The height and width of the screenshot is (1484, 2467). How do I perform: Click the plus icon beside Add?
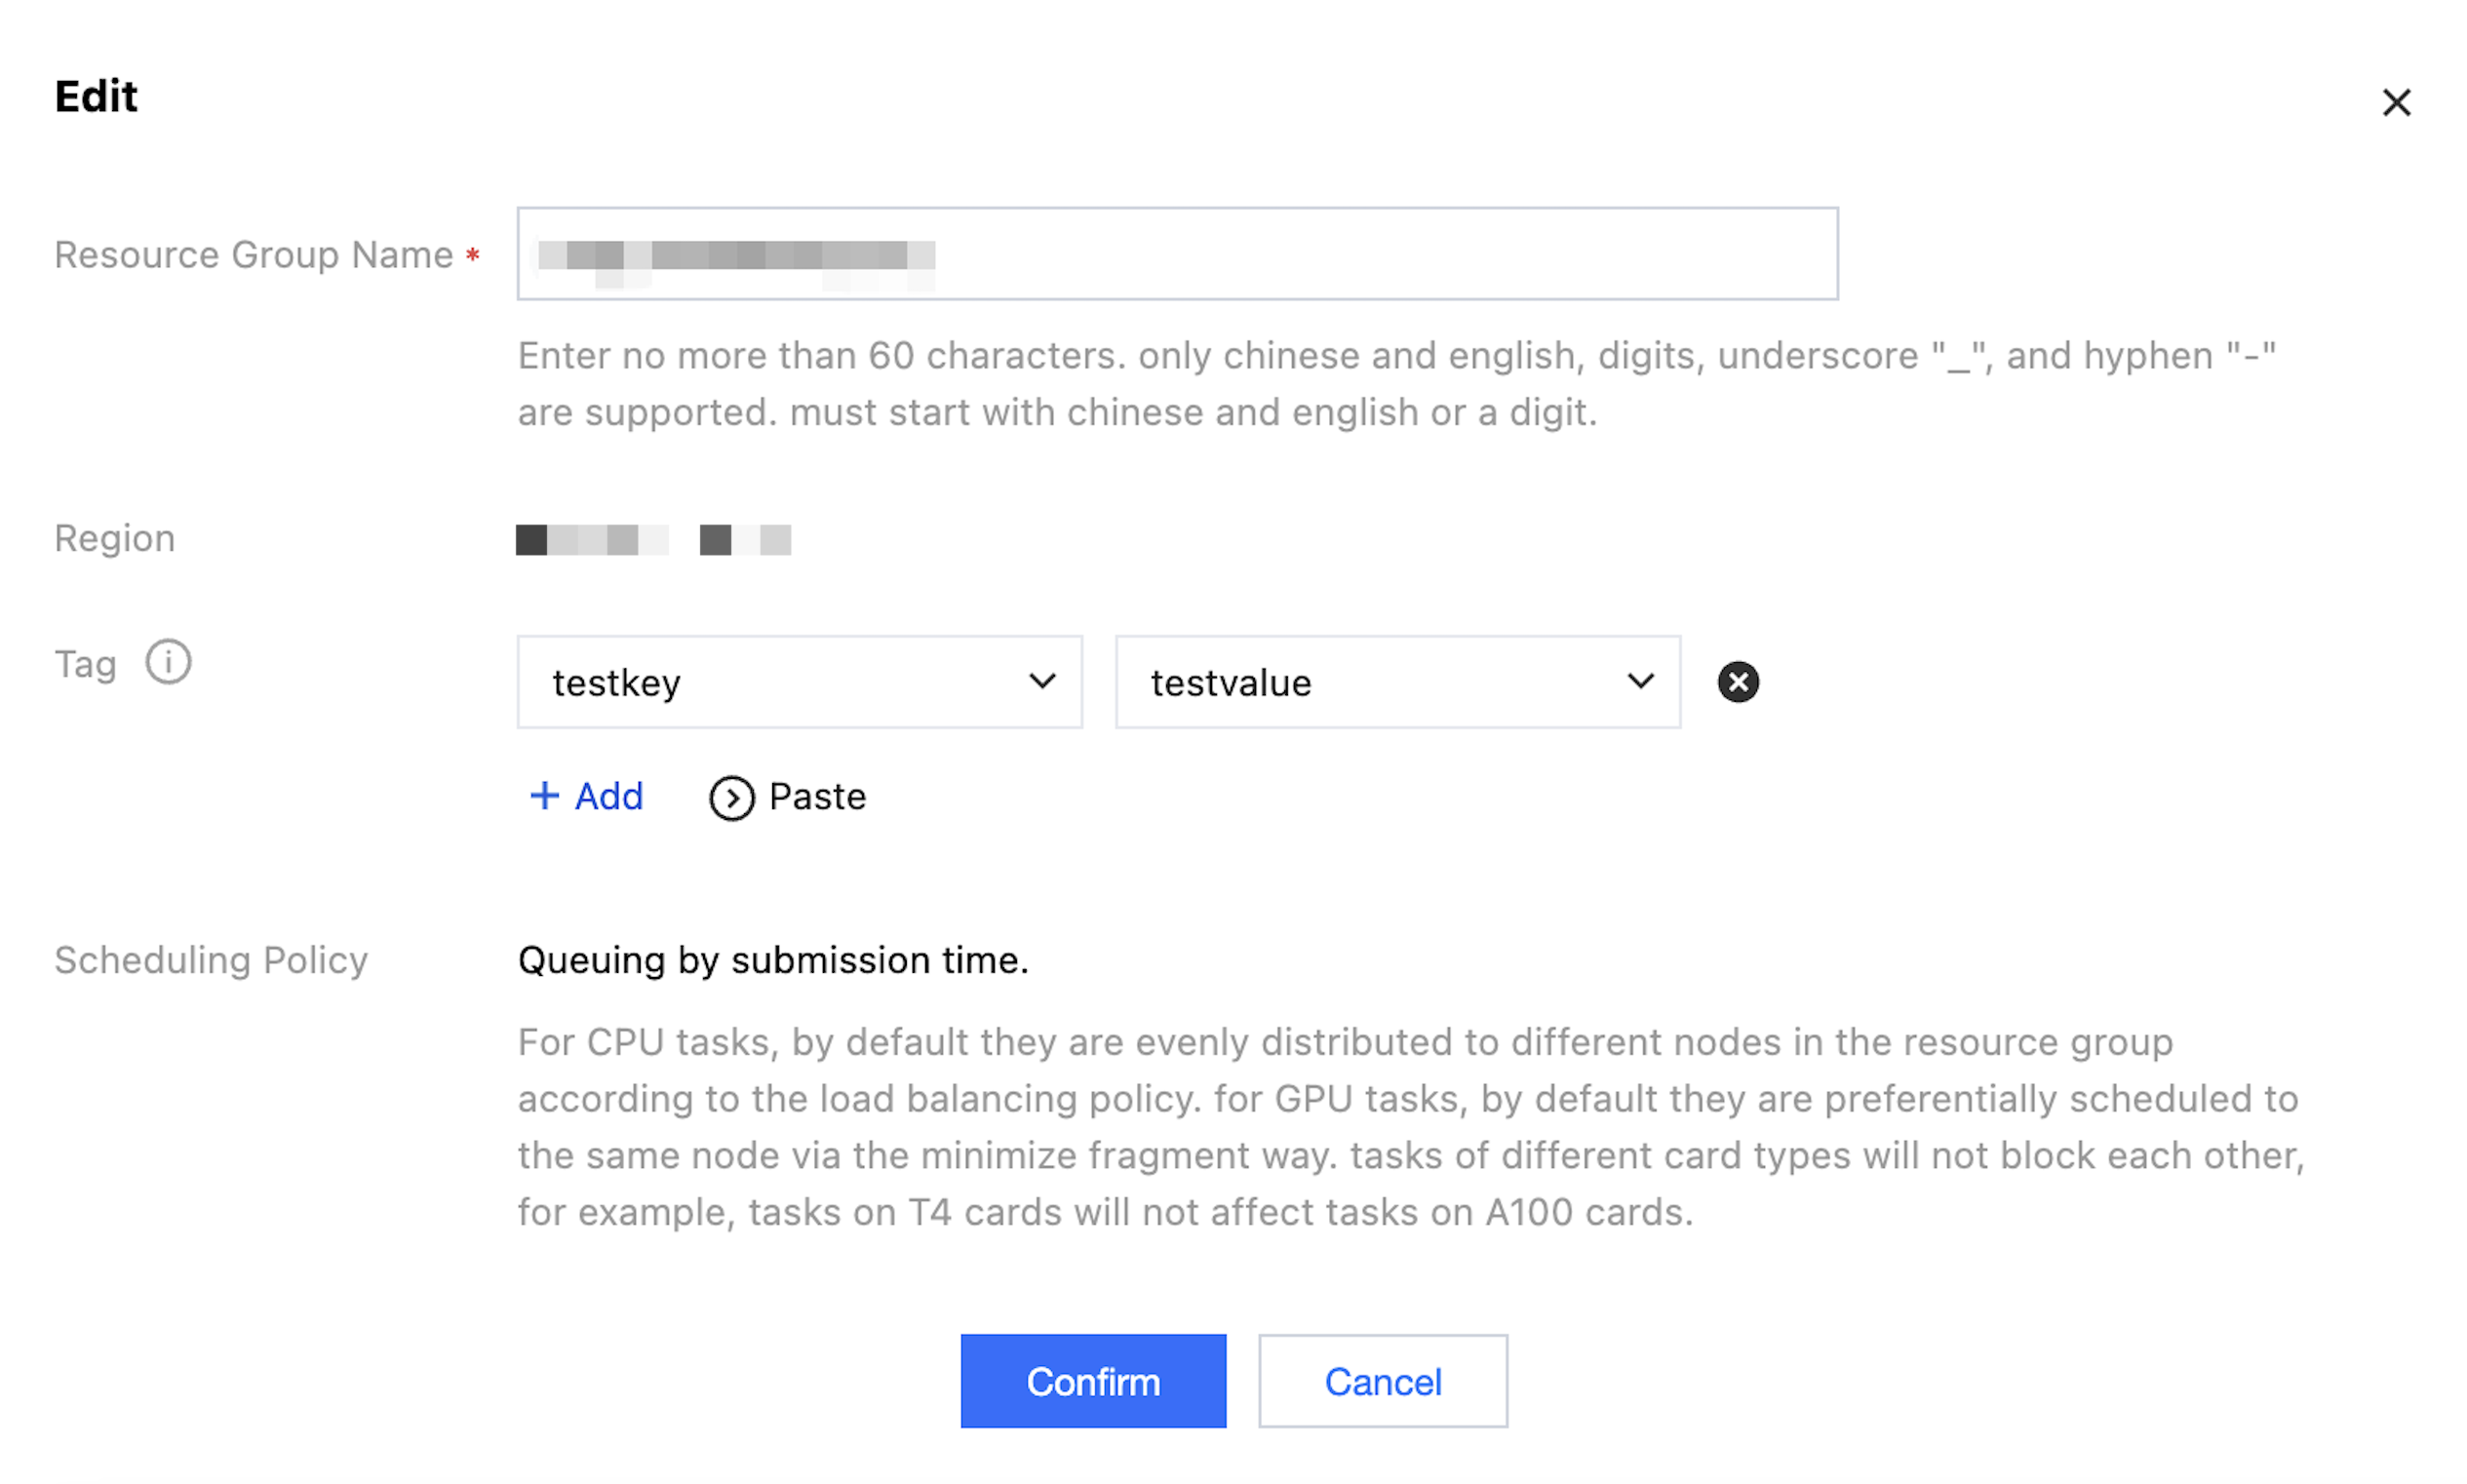pos(544,796)
